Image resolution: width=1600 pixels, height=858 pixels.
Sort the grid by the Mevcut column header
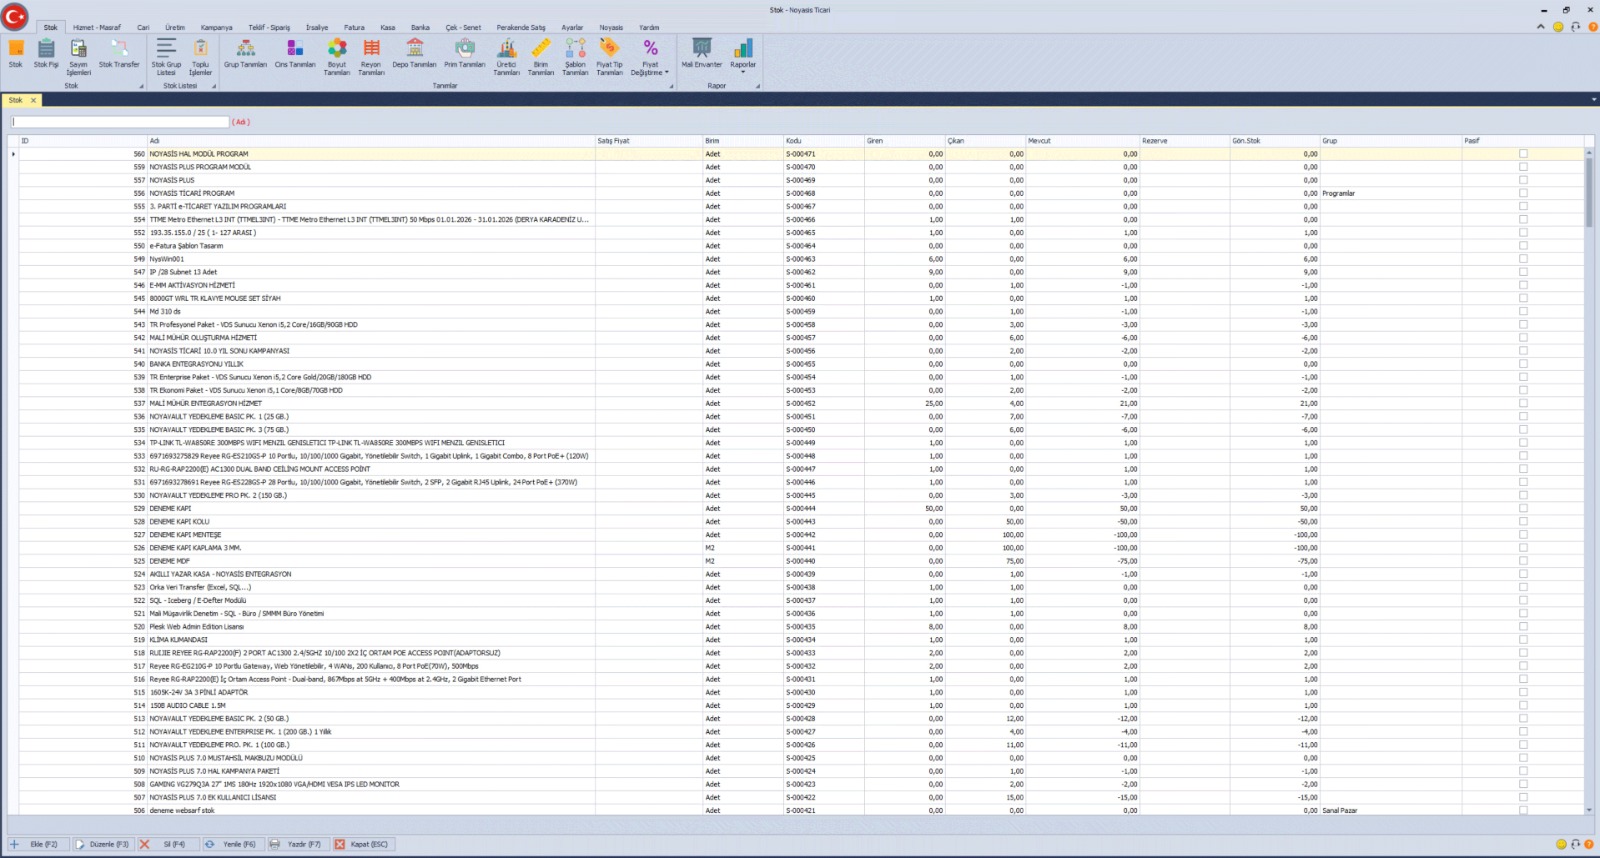1083,141
